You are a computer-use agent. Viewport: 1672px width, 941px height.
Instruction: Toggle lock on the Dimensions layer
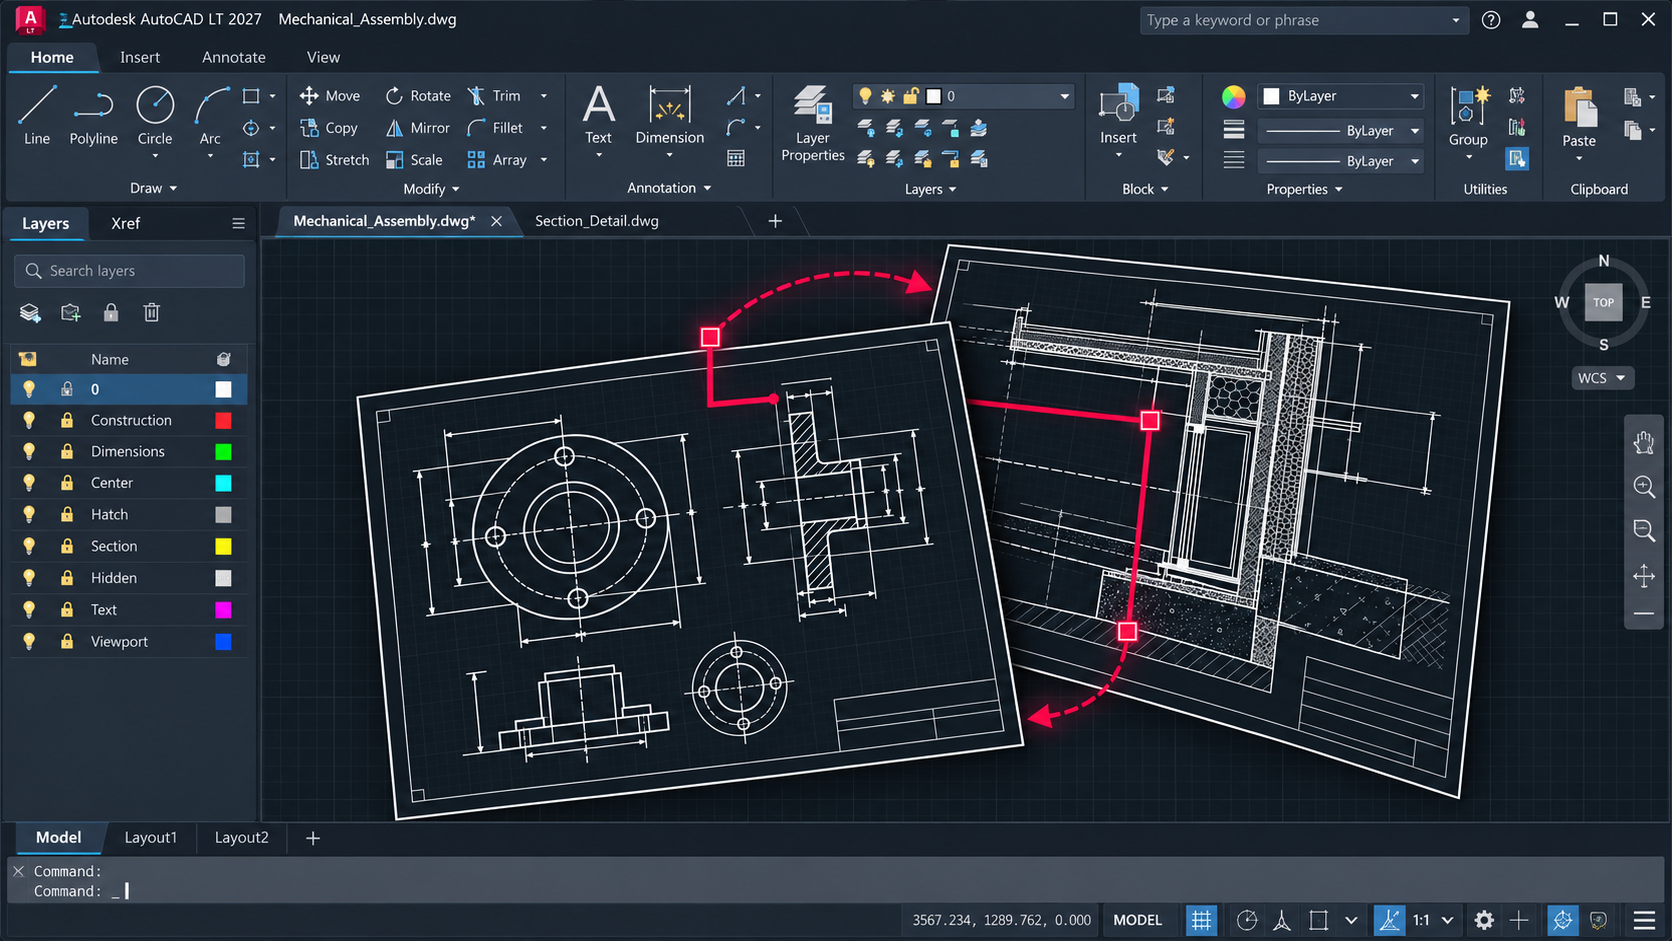67,452
